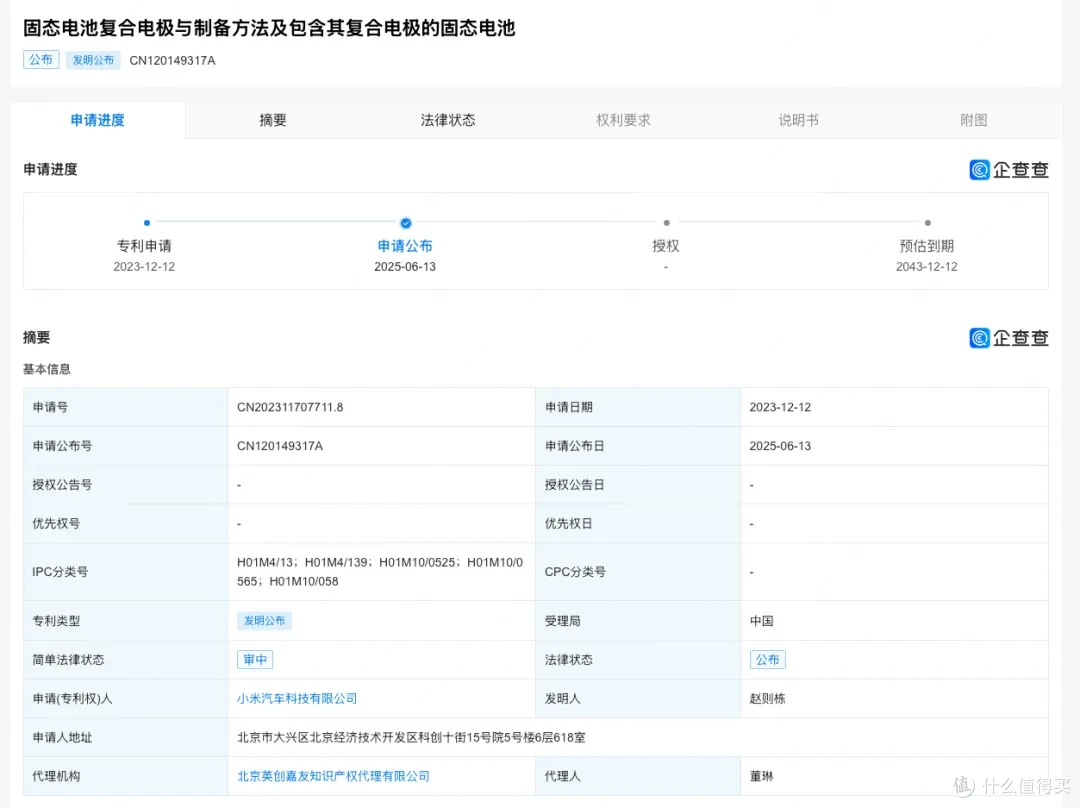Open the 法律状态 tab
Screen dimensions: 1080x808
(448, 120)
